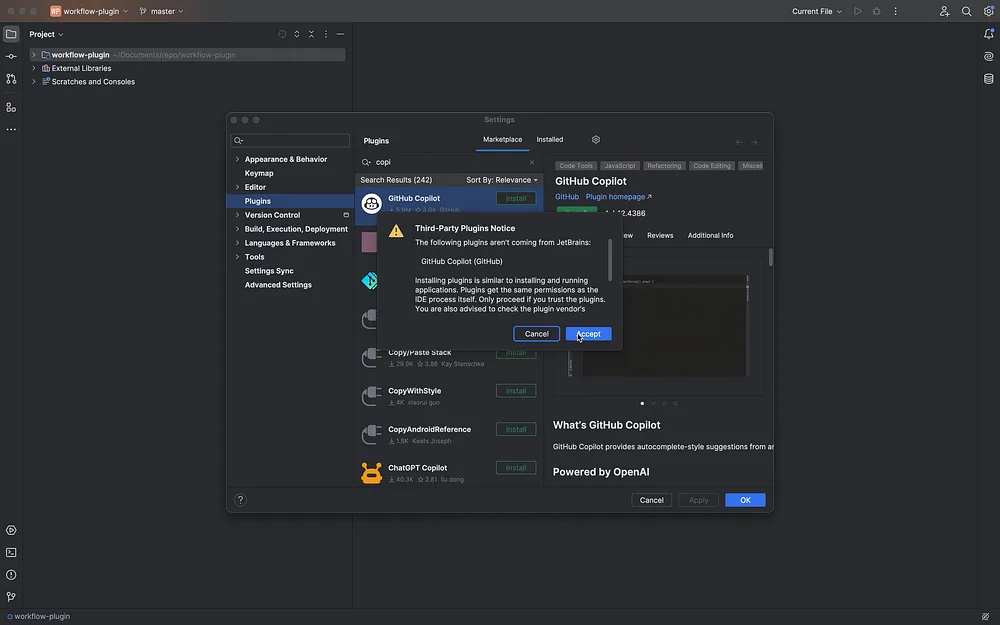Viewport: 1000px width, 625px height.
Task: Open the Structure tool window icon
Action: click(11, 107)
